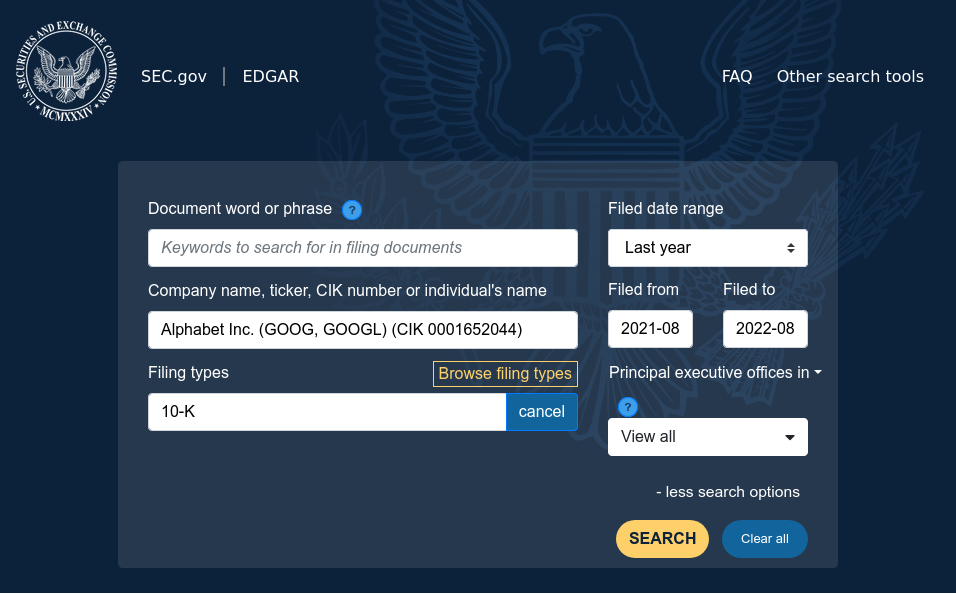Click the Clear all button
This screenshot has height=594, width=956.
(x=765, y=539)
